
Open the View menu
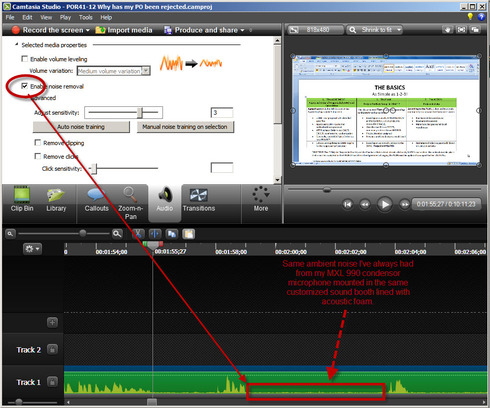tap(46, 17)
